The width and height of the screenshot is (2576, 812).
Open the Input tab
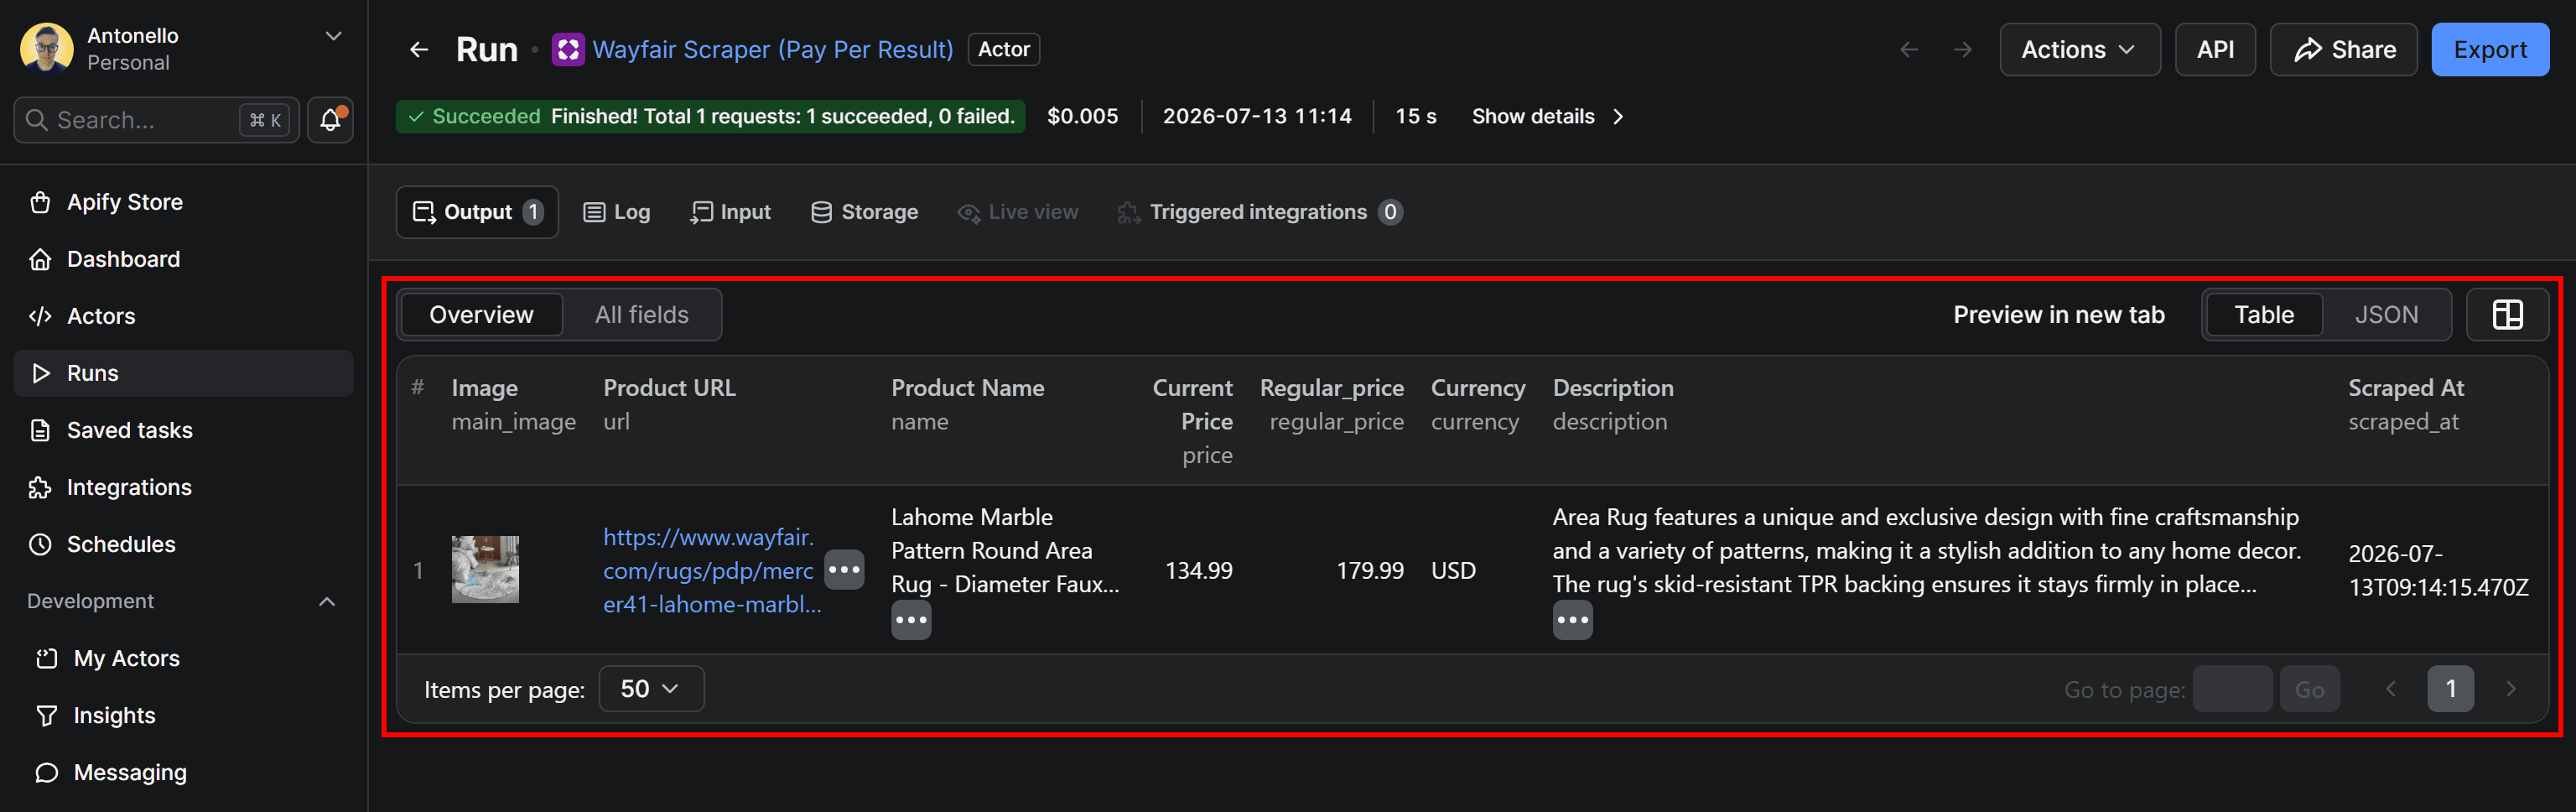(x=731, y=212)
